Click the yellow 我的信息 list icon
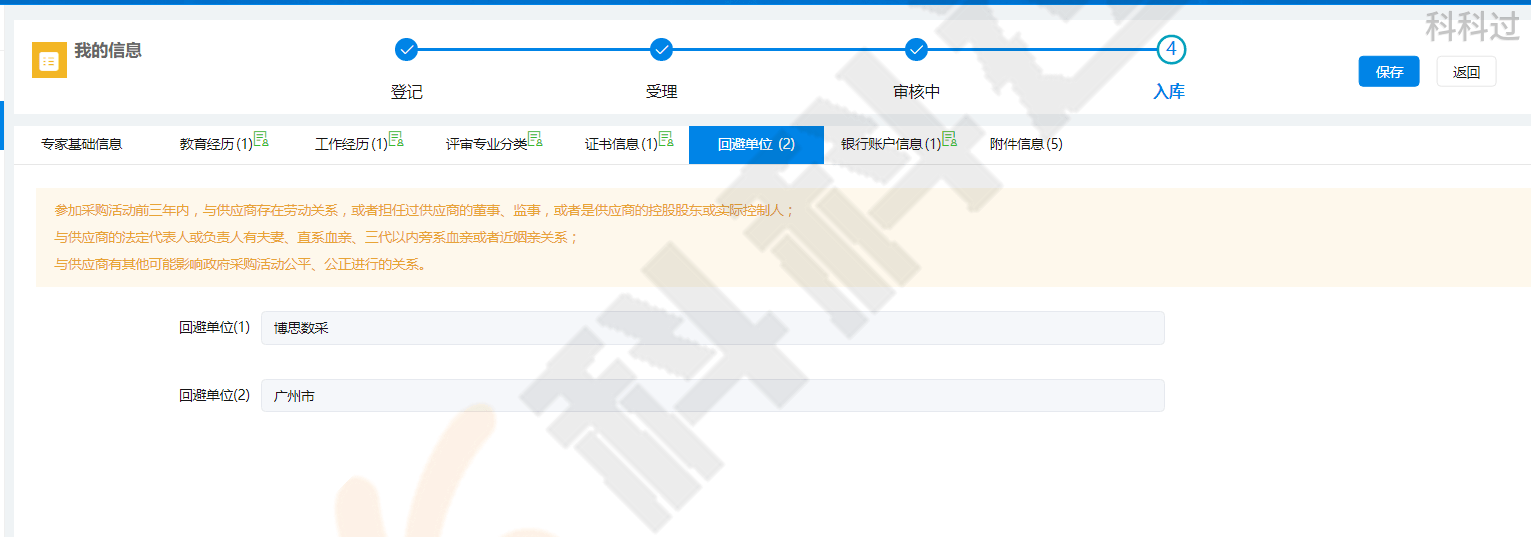 click(x=49, y=60)
